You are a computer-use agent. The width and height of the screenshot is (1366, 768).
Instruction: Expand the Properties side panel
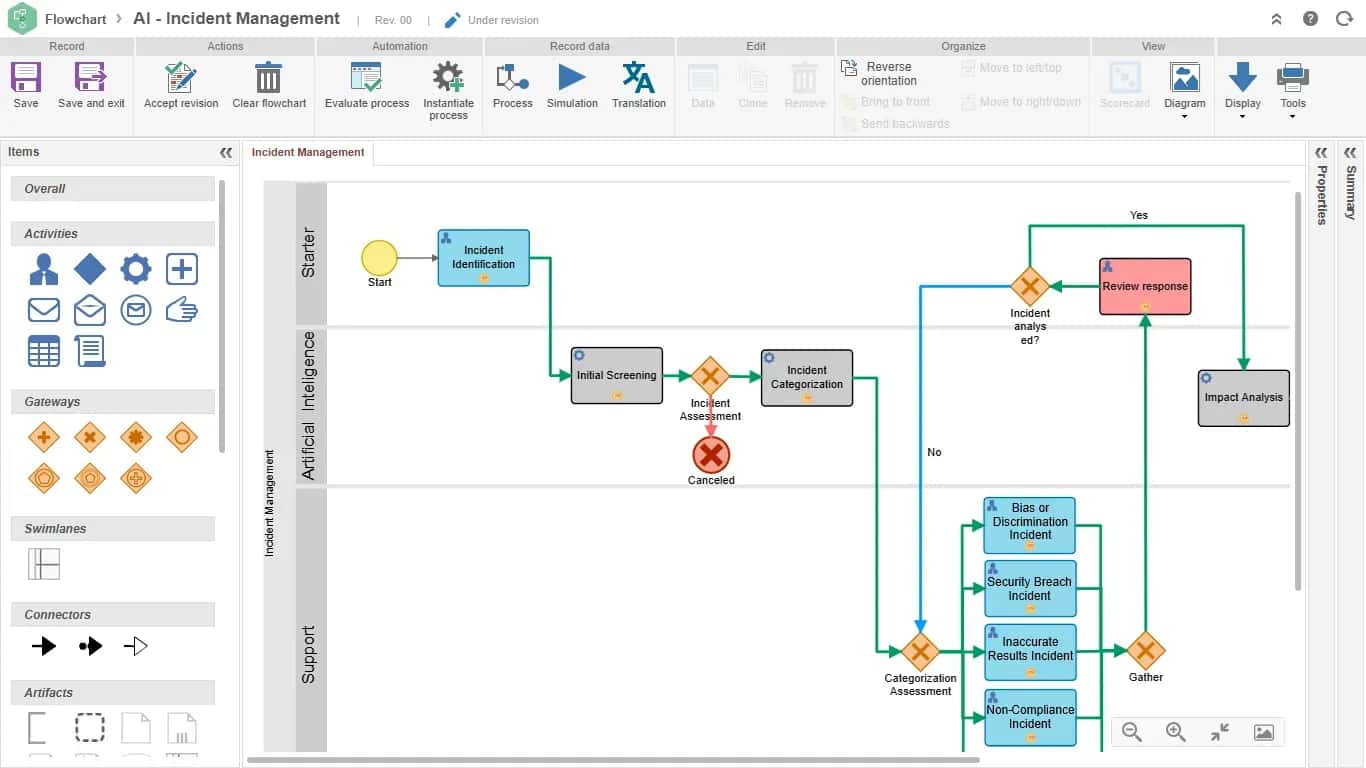(1321, 153)
